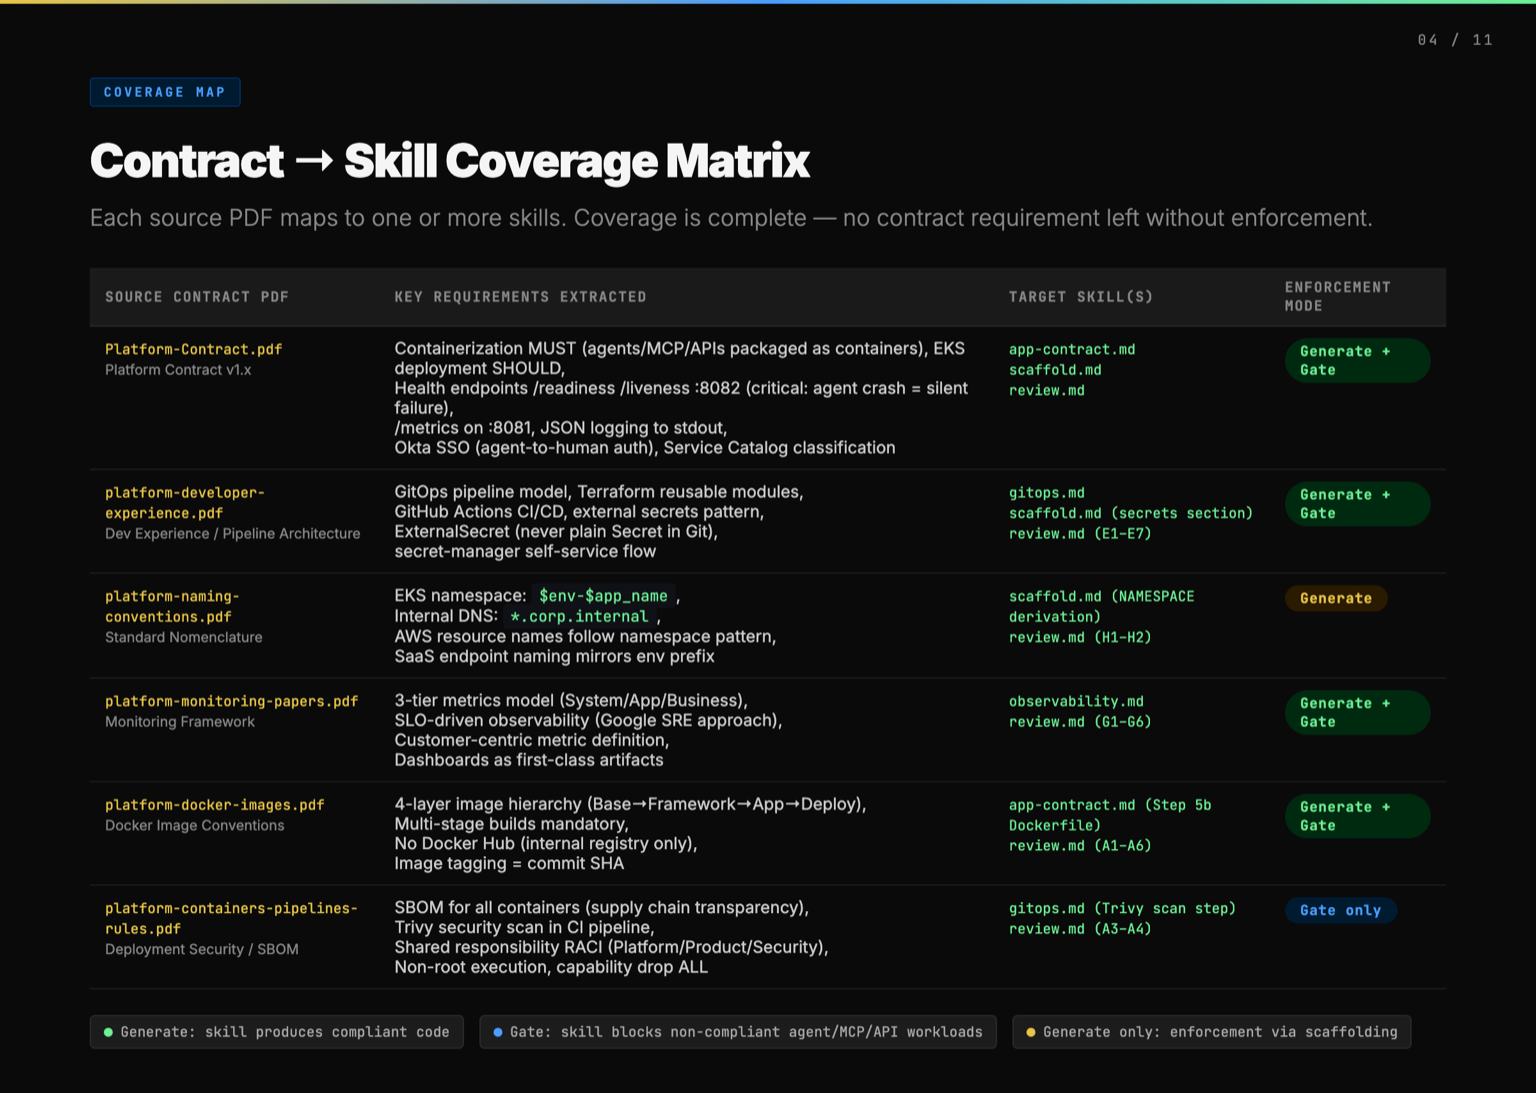Click the yellow Generate badge in naming-conventions row
1536x1093 pixels.
click(x=1336, y=598)
